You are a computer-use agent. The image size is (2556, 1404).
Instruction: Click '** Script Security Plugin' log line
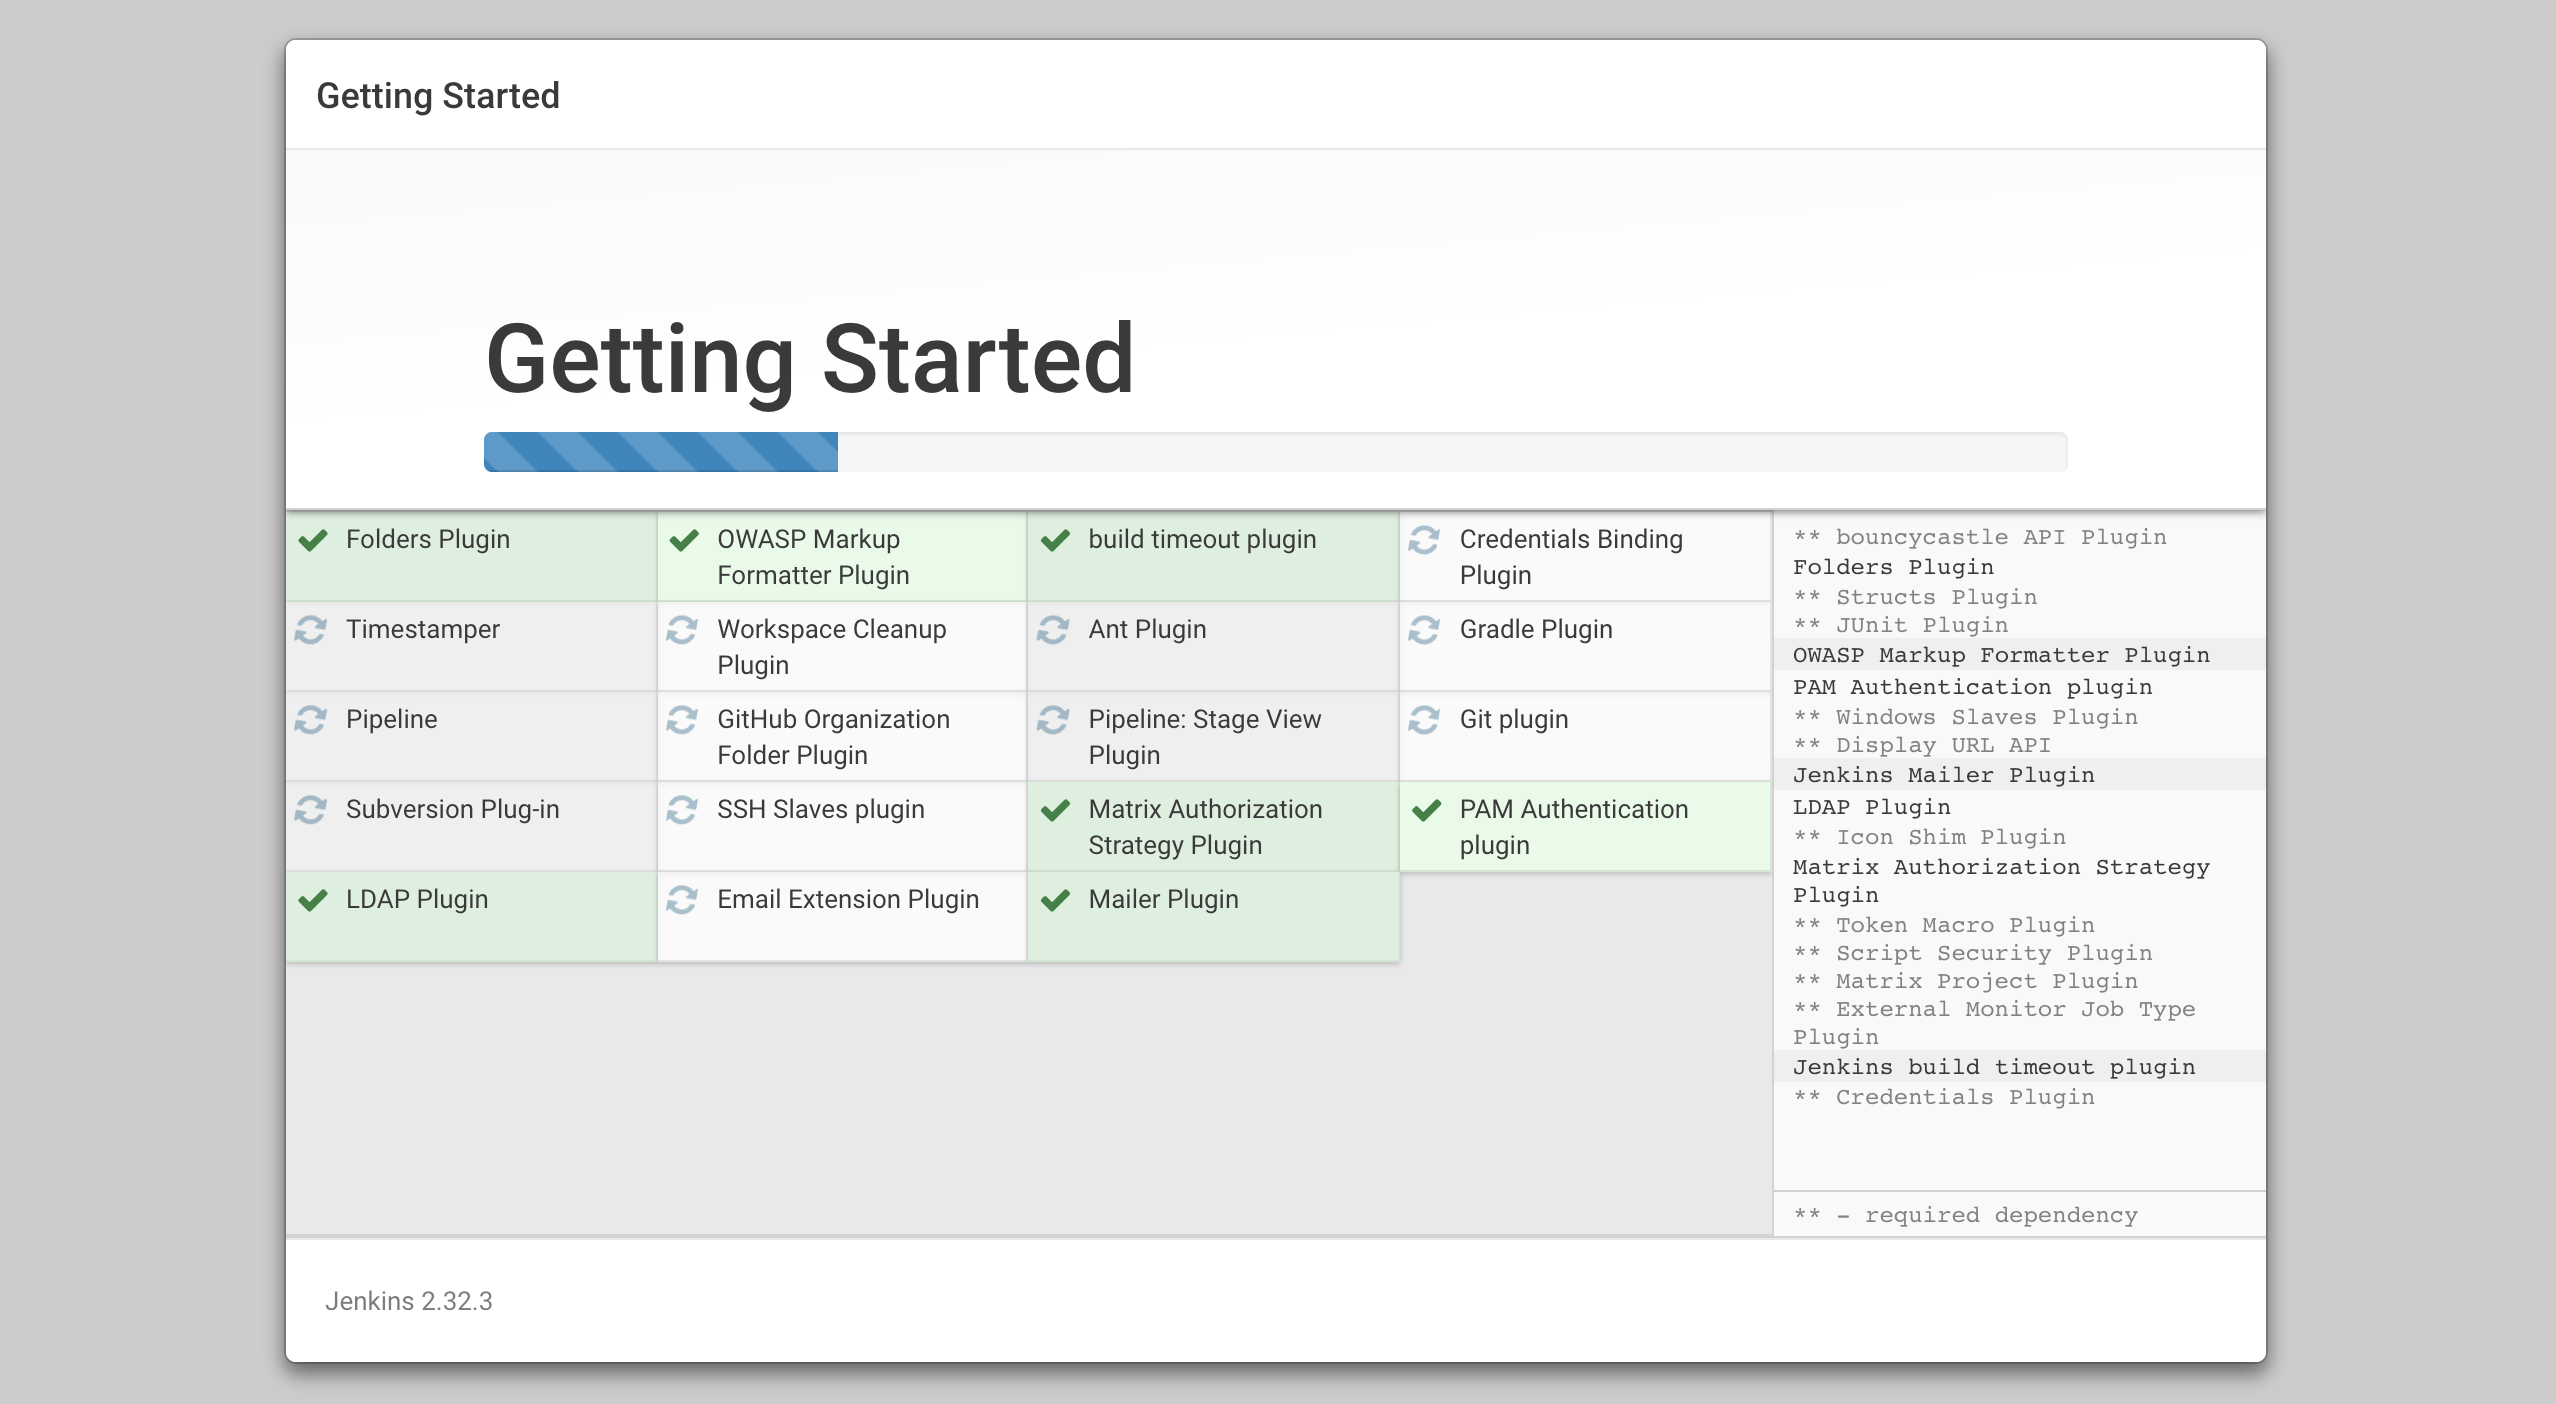tap(1972, 954)
